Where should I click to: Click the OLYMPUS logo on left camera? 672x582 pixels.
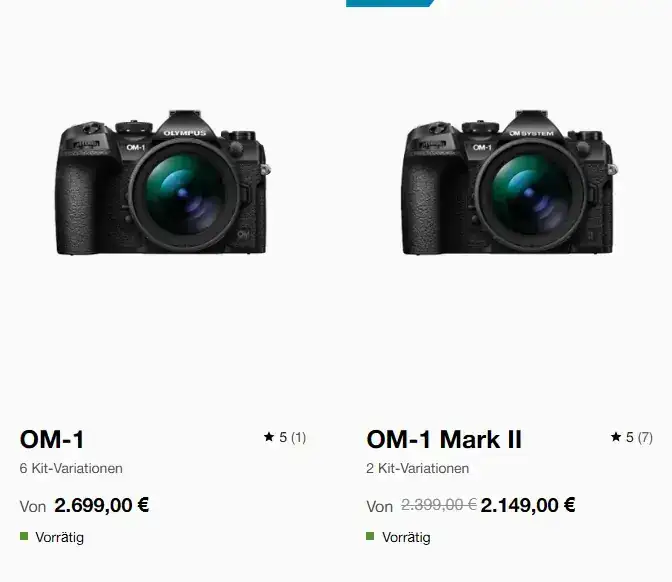[x=184, y=133]
